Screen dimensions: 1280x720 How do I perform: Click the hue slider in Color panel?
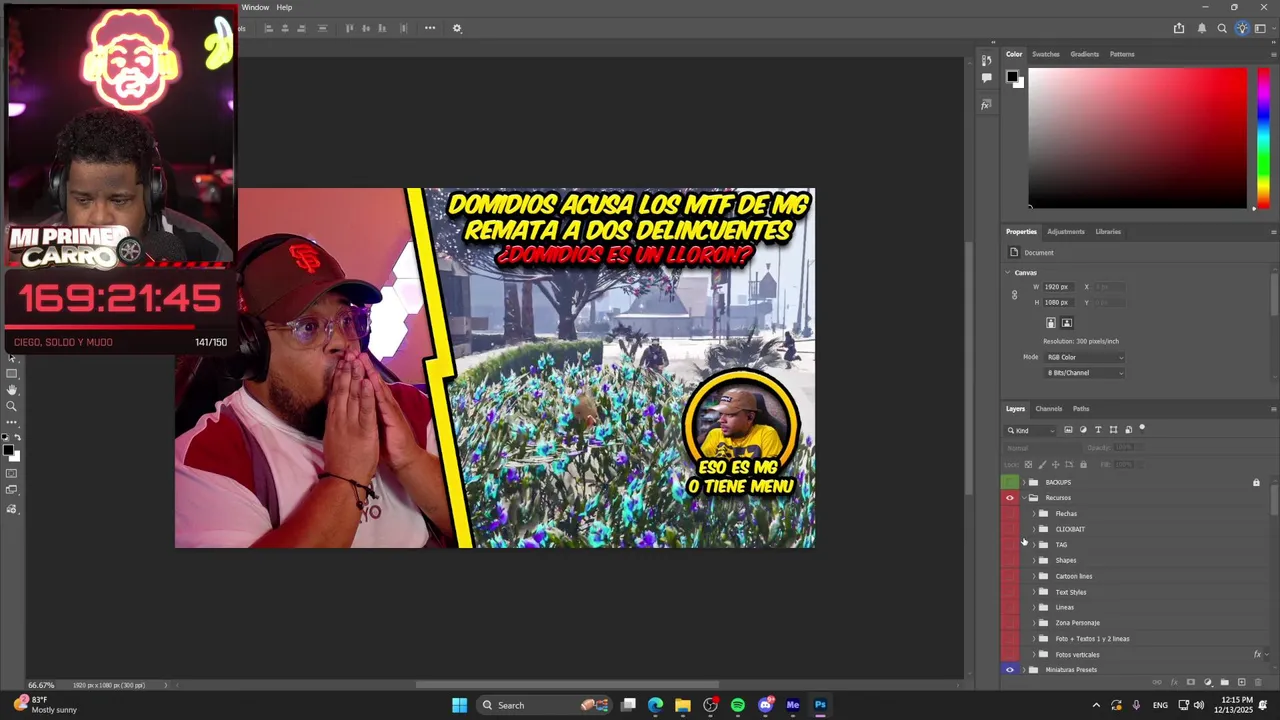[1263, 138]
